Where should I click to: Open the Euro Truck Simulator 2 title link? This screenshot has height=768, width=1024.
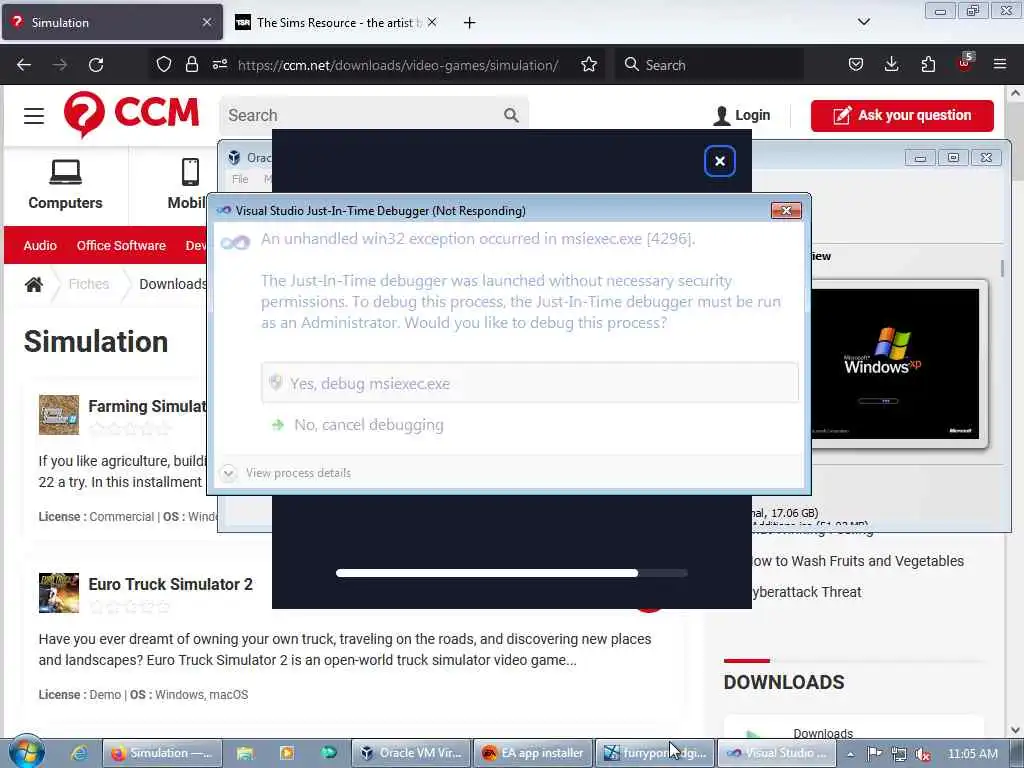[x=170, y=584]
